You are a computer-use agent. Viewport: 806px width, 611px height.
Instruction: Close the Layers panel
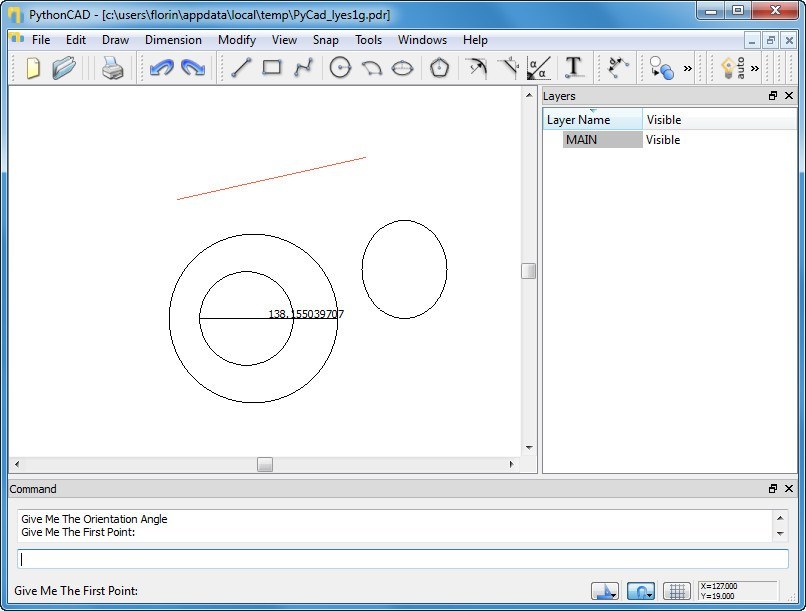click(x=789, y=96)
